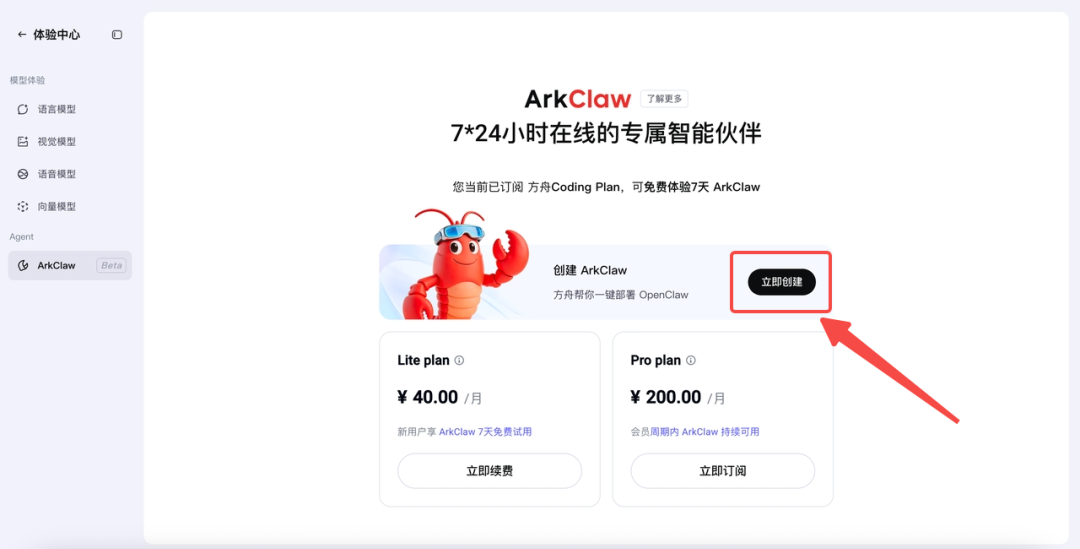
Task: Click the 语言模型 icon in sidebar
Action: pyautogui.click(x=23, y=110)
